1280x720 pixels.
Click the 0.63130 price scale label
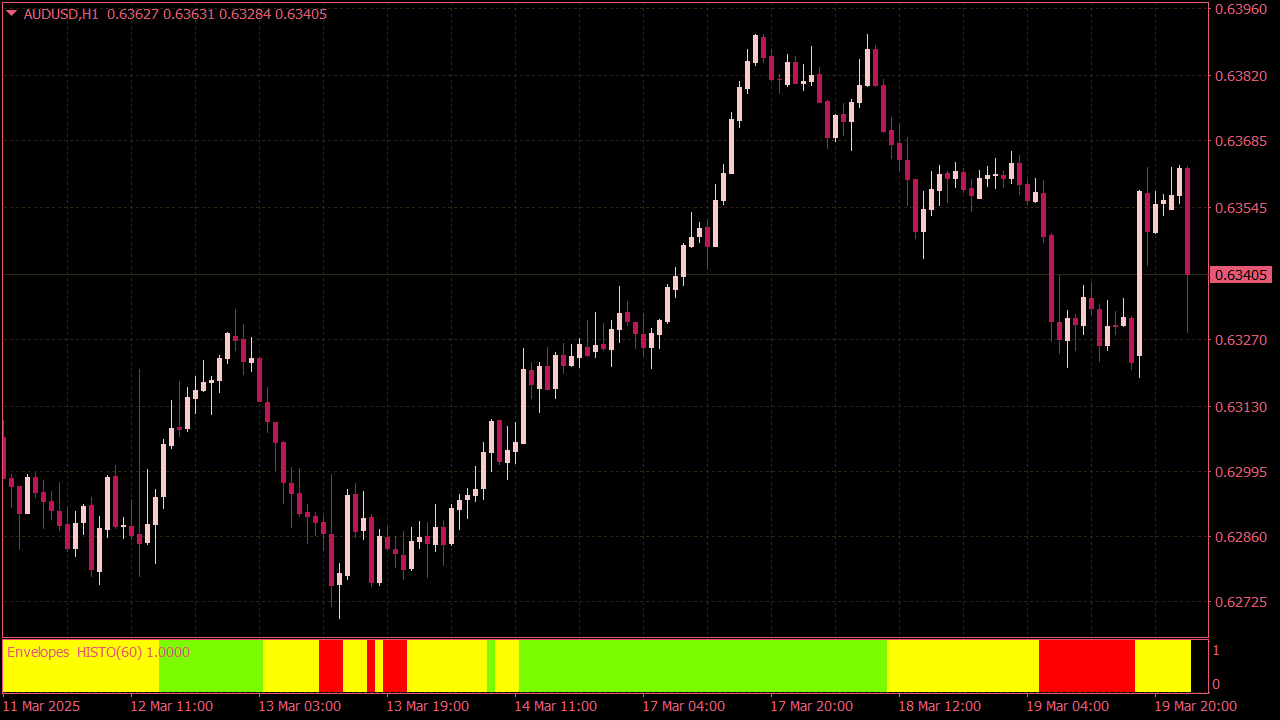click(1241, 407)
